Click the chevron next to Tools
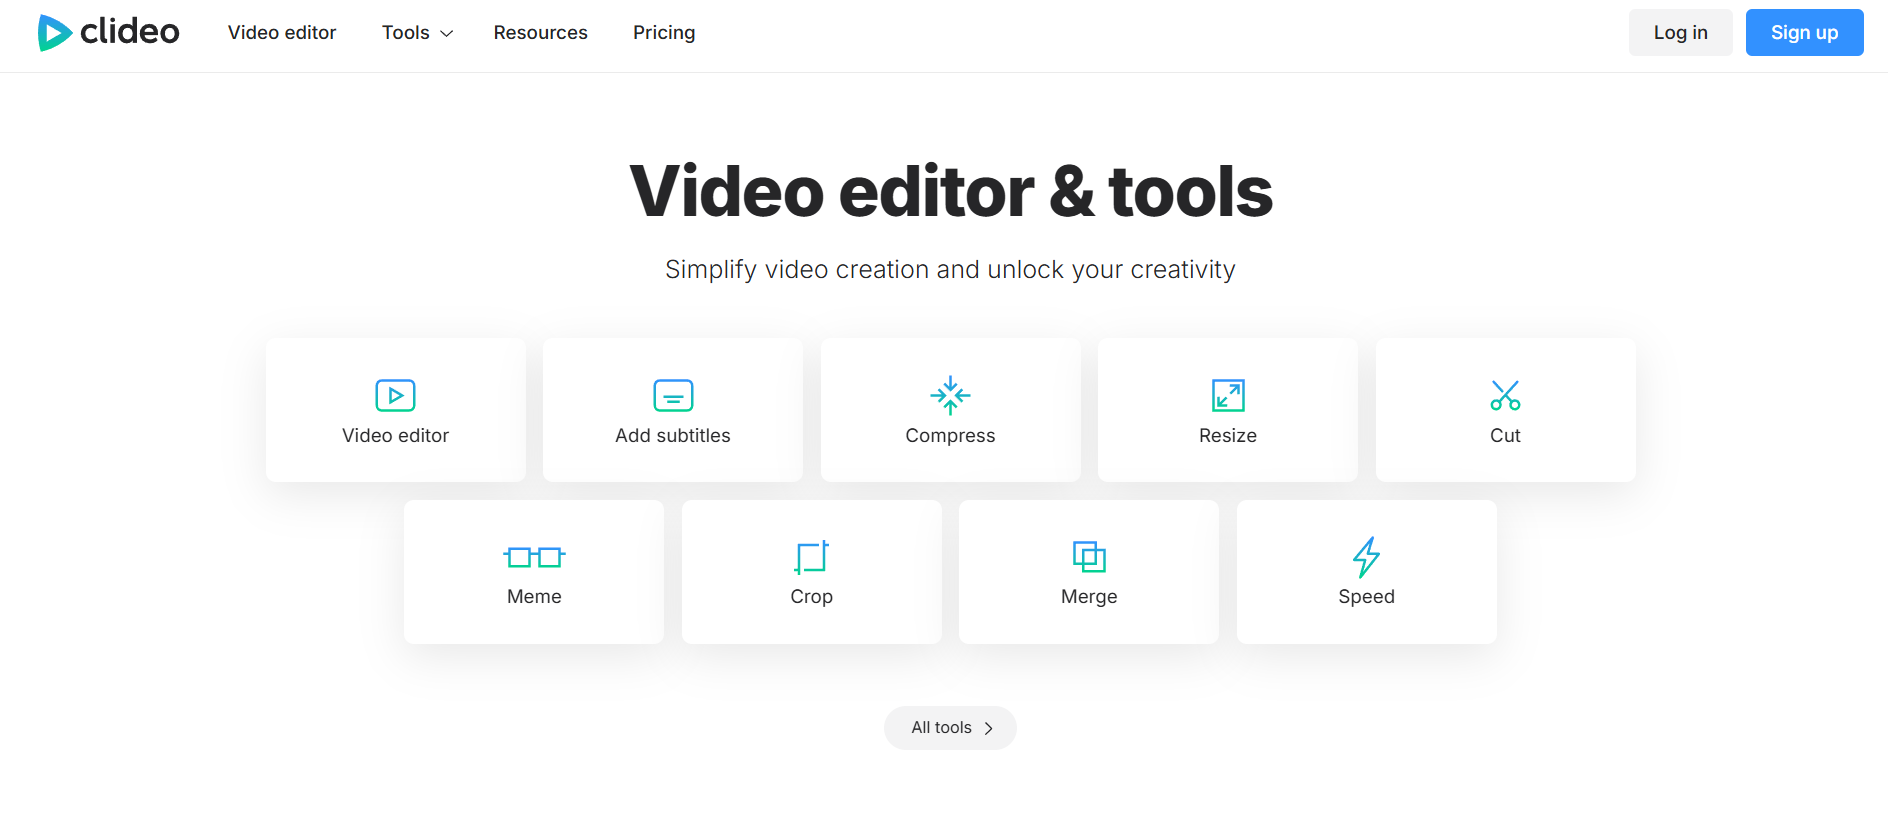The image size is (1888, 821). point(447,34)
